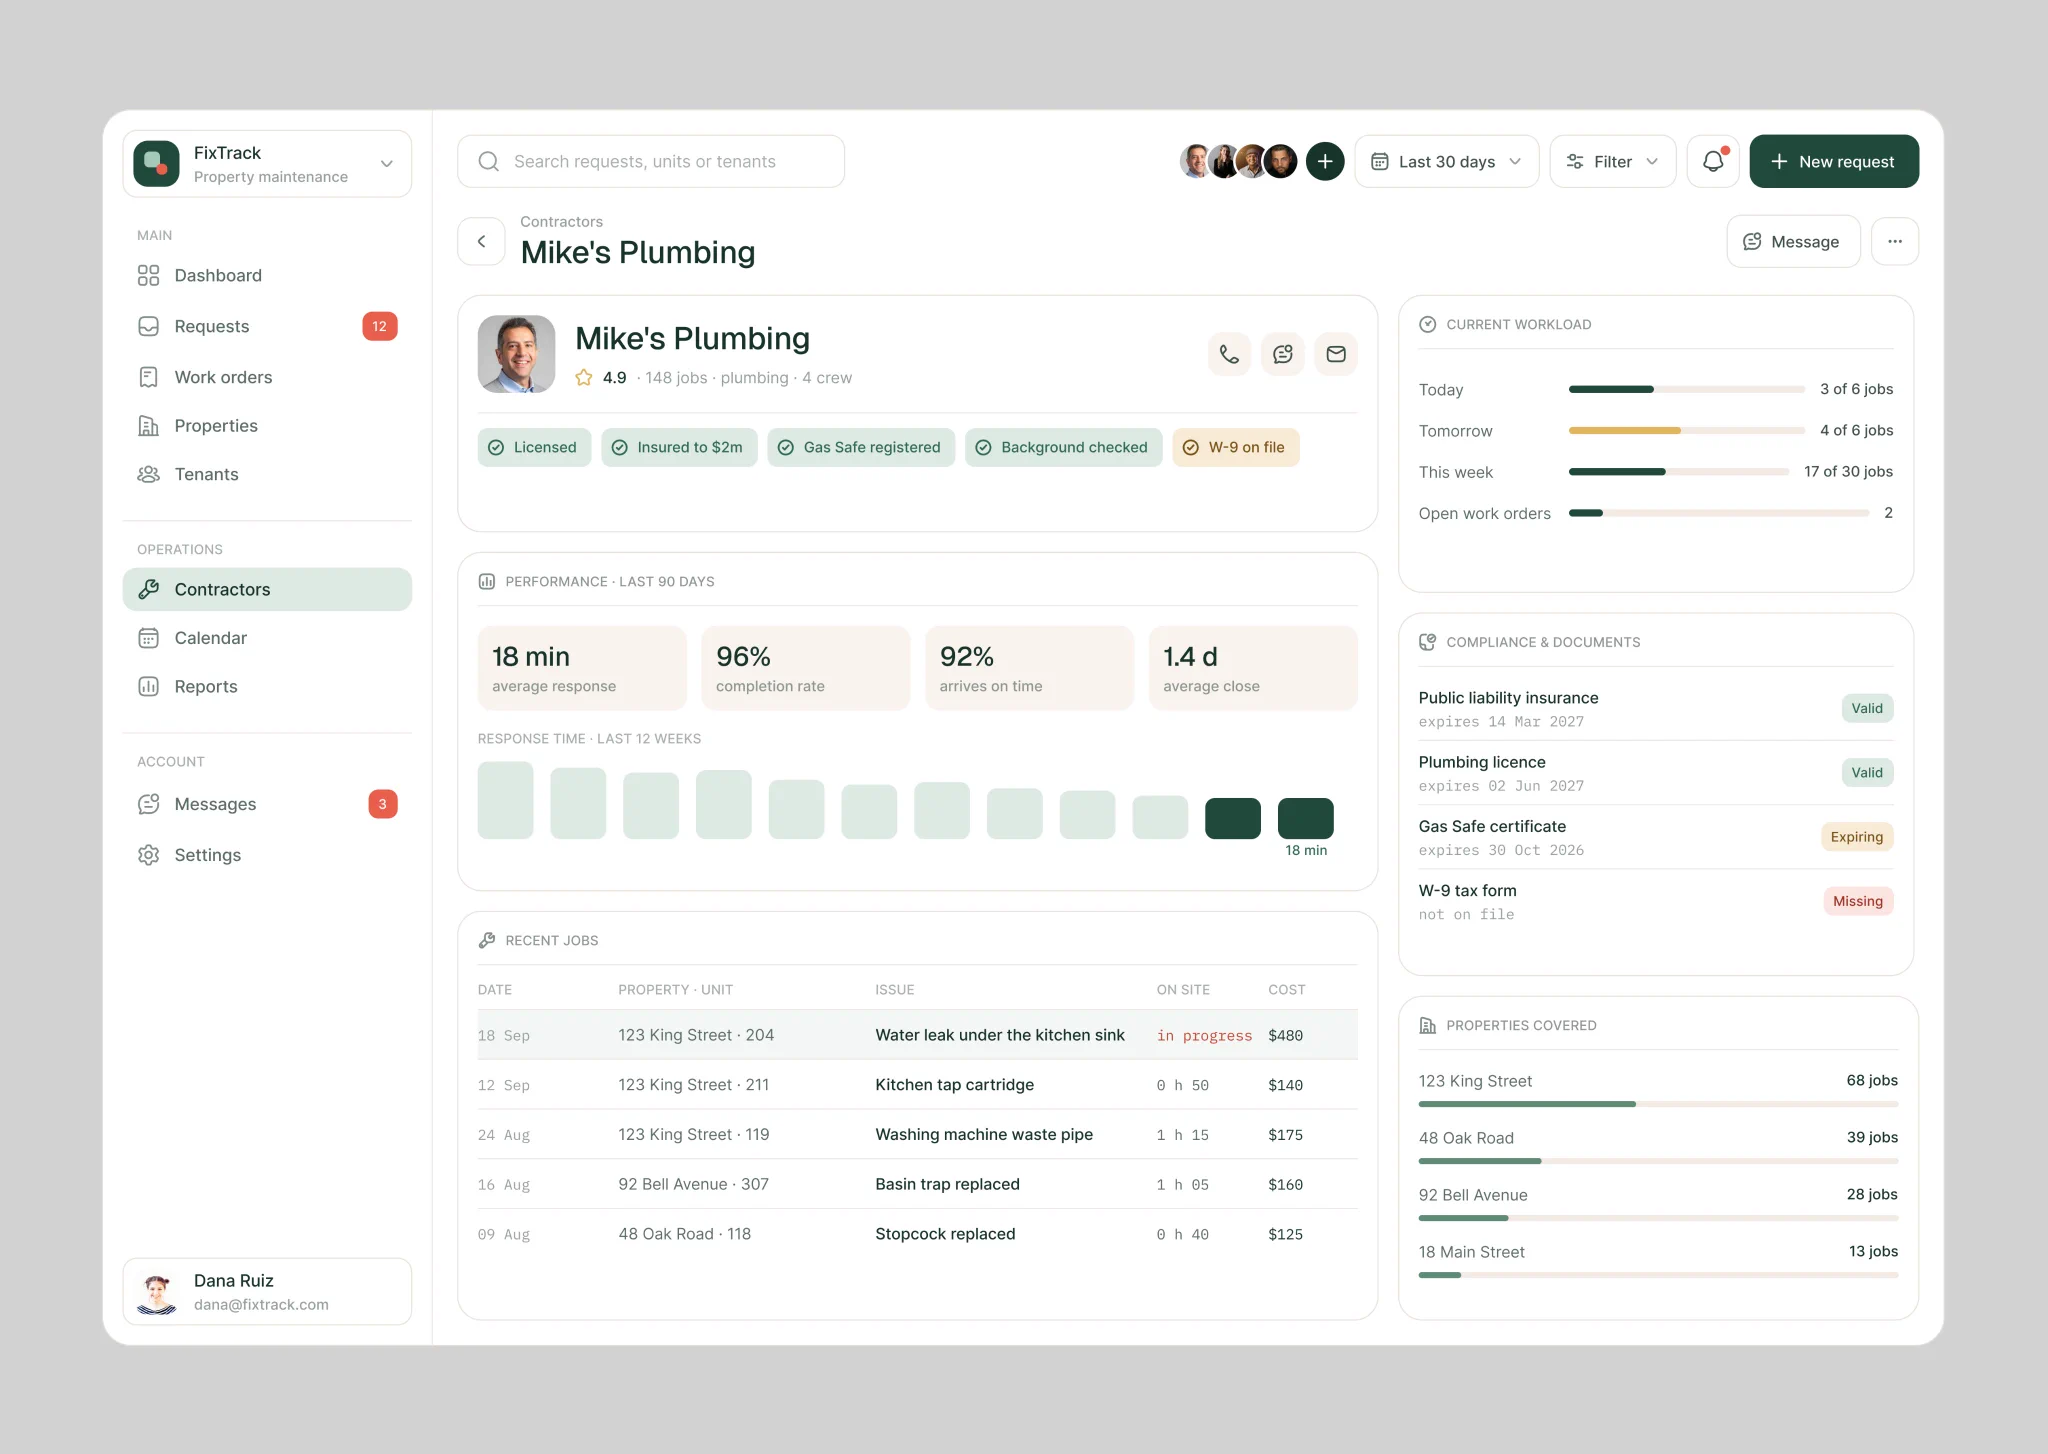The image size is (2048, 1454).
Task: Open the Calendar page
Action: click(x=267, y=638)
